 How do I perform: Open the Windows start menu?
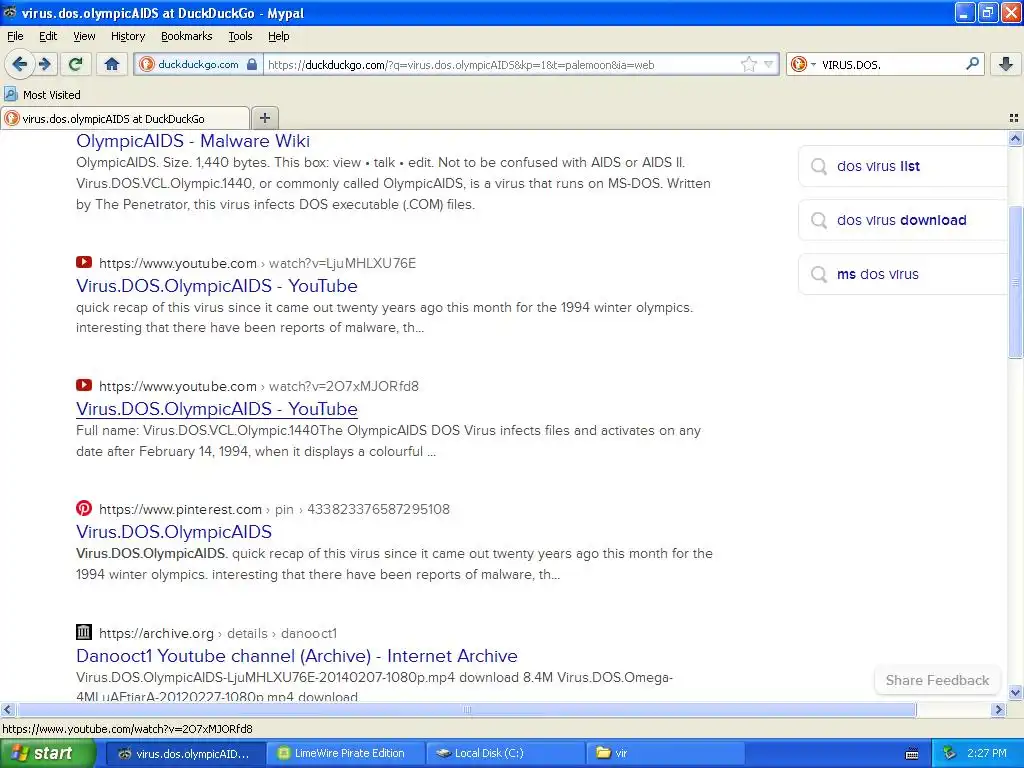click(47, 753)
